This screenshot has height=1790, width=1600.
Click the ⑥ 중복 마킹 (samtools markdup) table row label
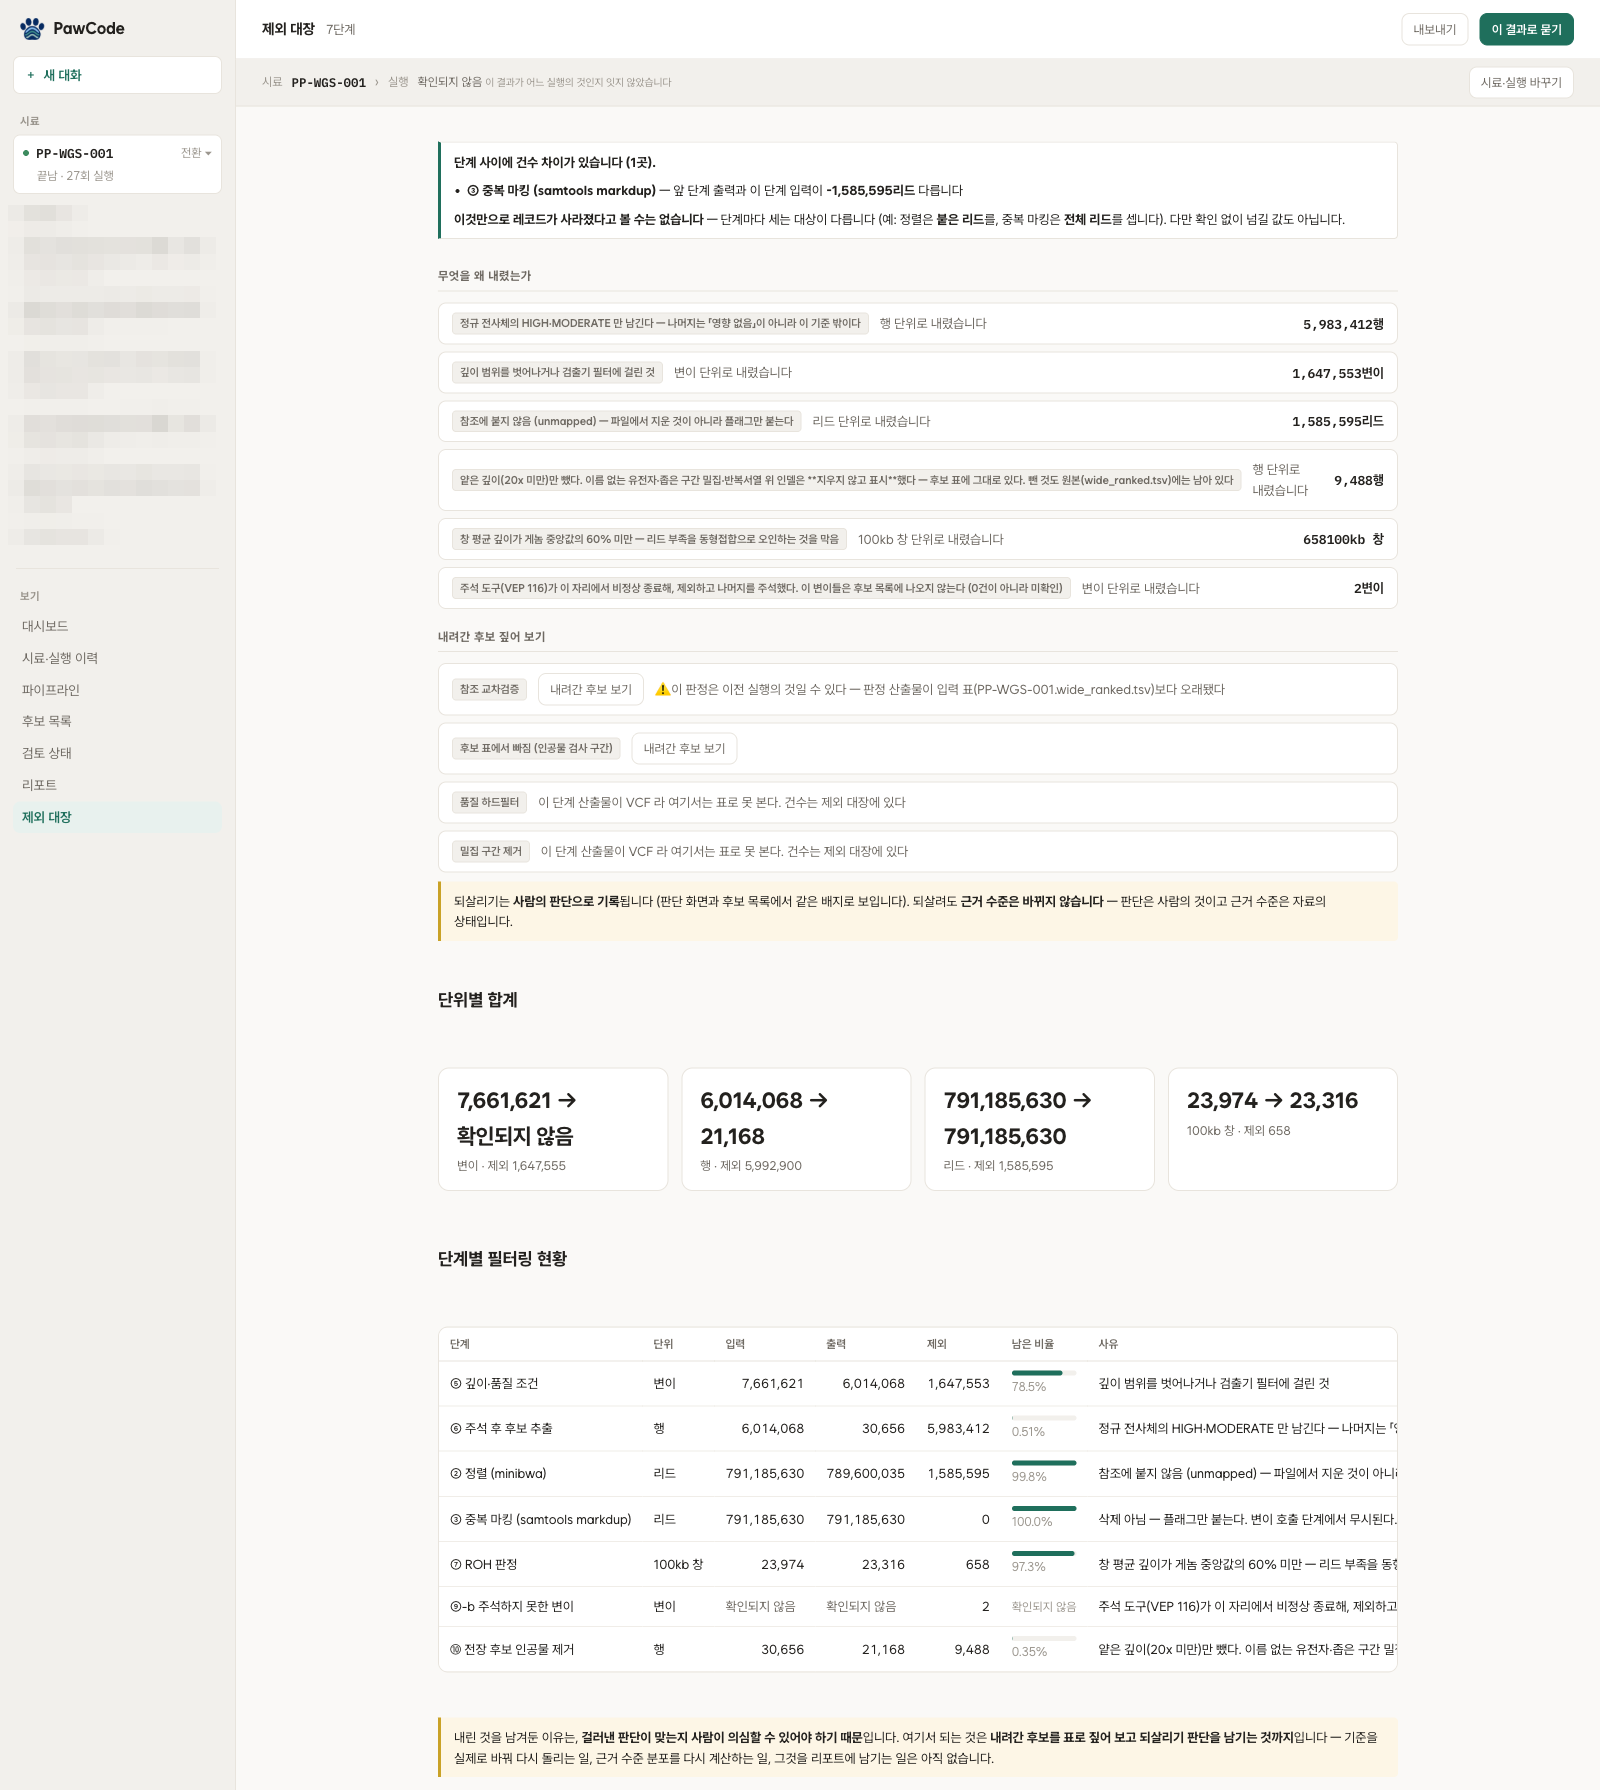[x=541, y=1520]
